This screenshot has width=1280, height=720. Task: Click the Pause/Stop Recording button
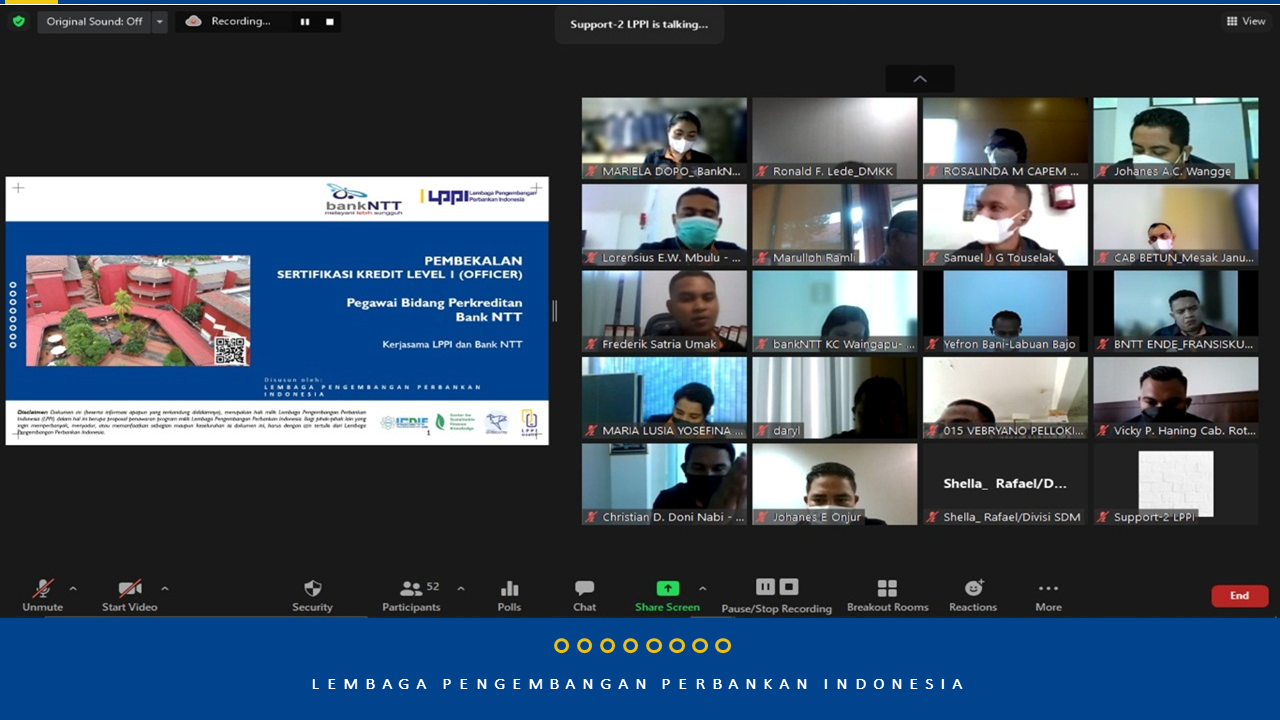pos(777,595)
